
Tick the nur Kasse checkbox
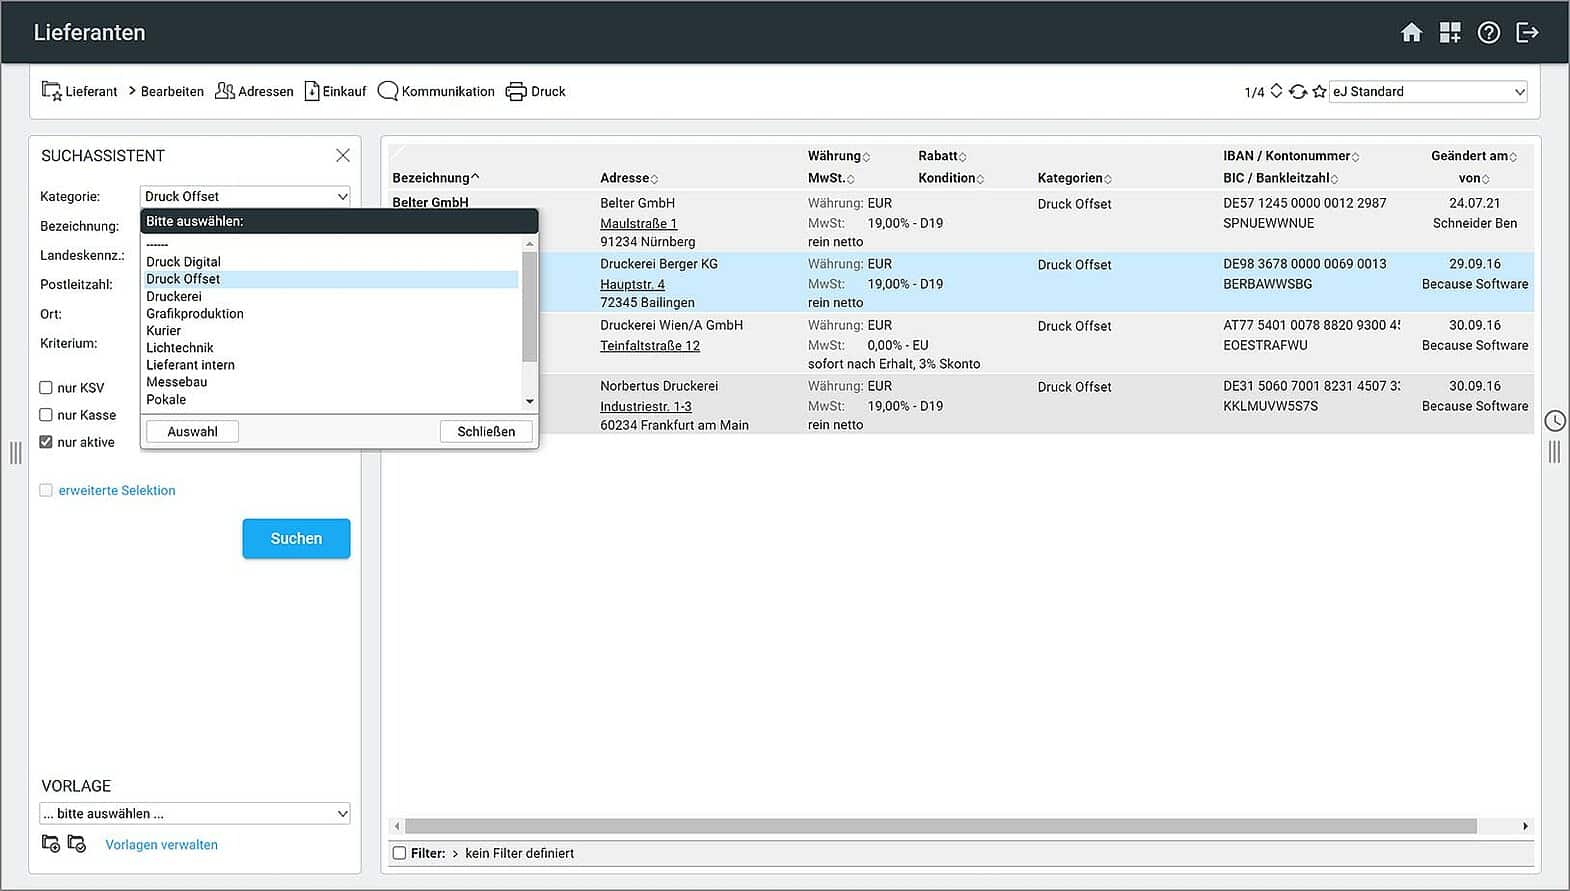(46, 415)
